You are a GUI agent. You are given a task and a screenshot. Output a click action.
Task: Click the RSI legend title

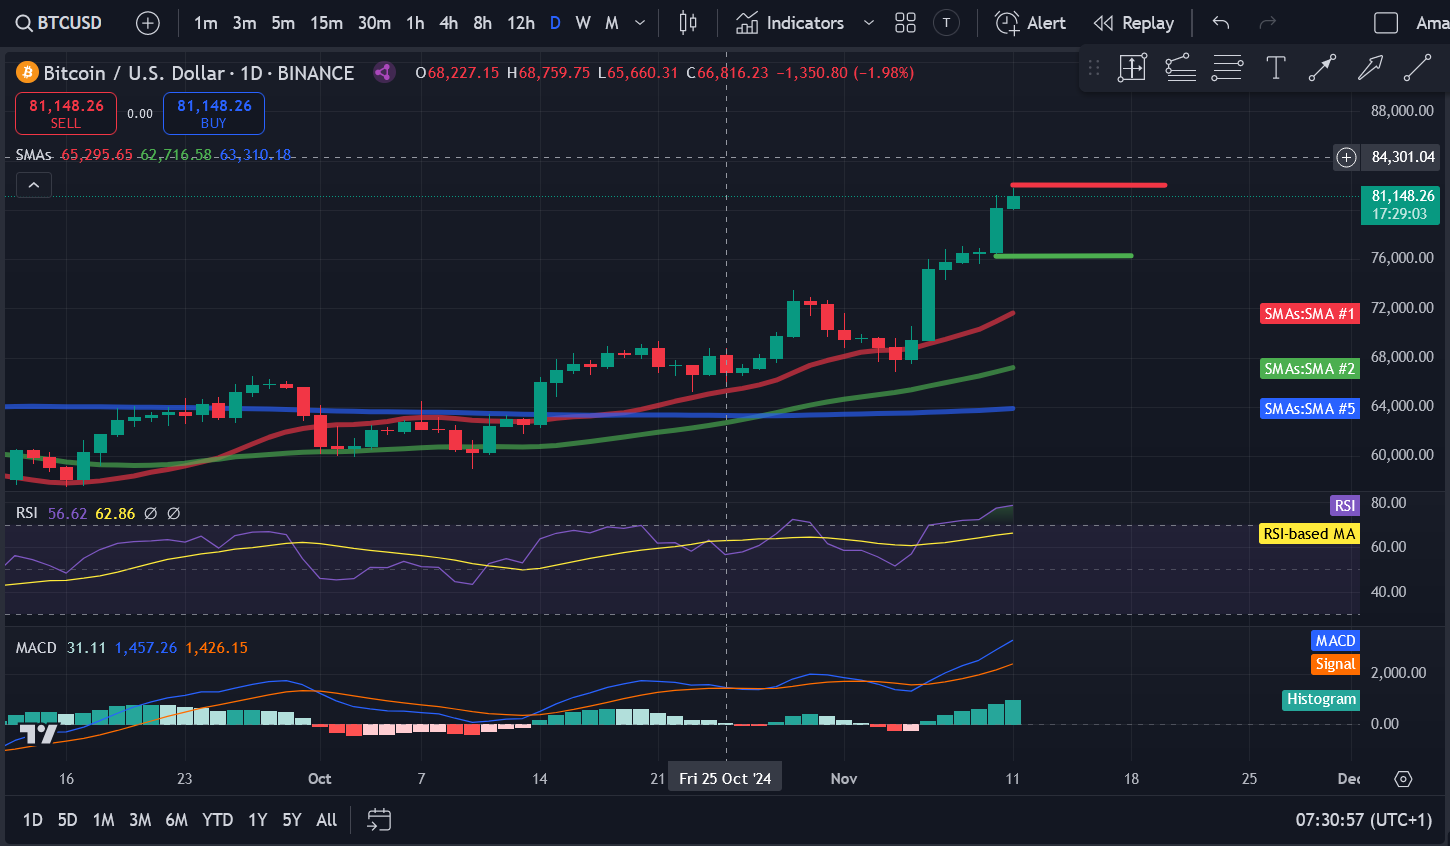27,513
